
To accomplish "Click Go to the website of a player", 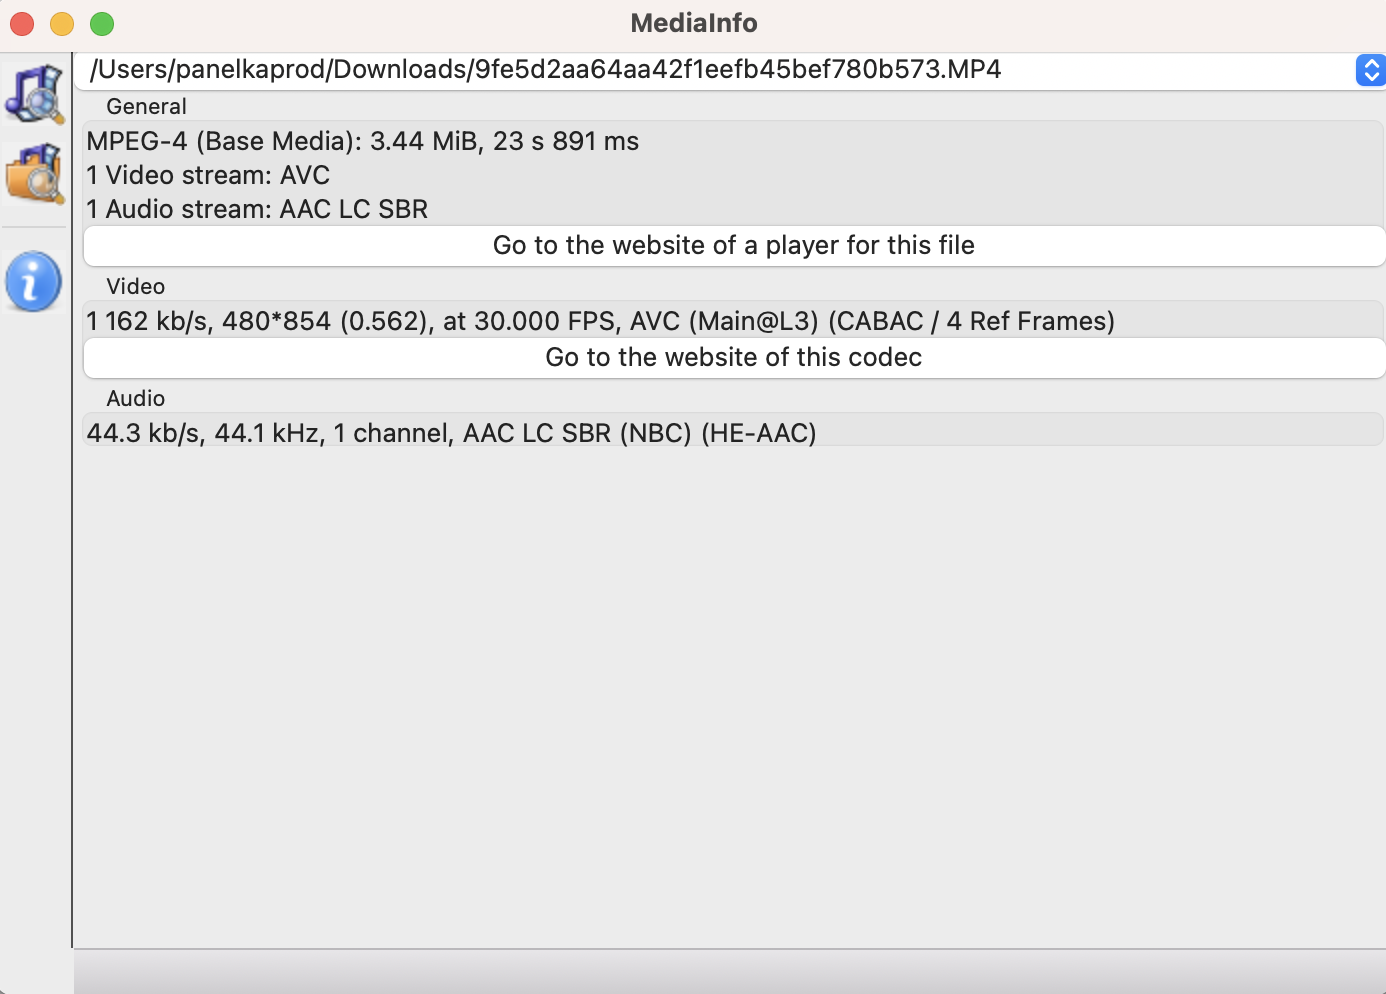I will click(734, 246).
